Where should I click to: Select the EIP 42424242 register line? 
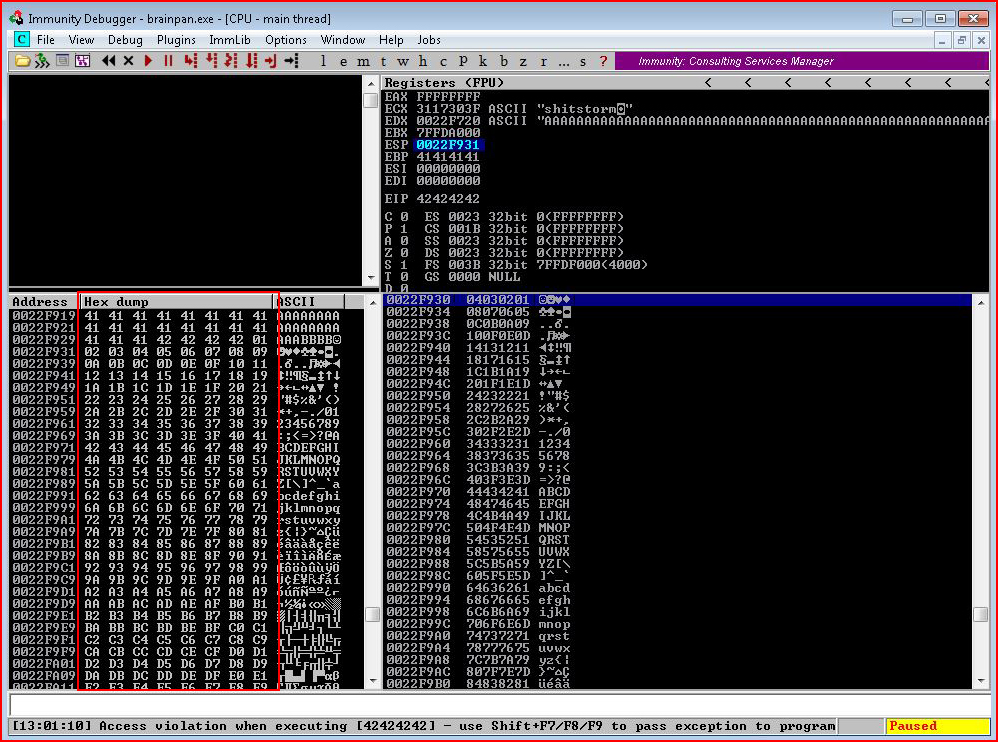(x=432, y=199)
